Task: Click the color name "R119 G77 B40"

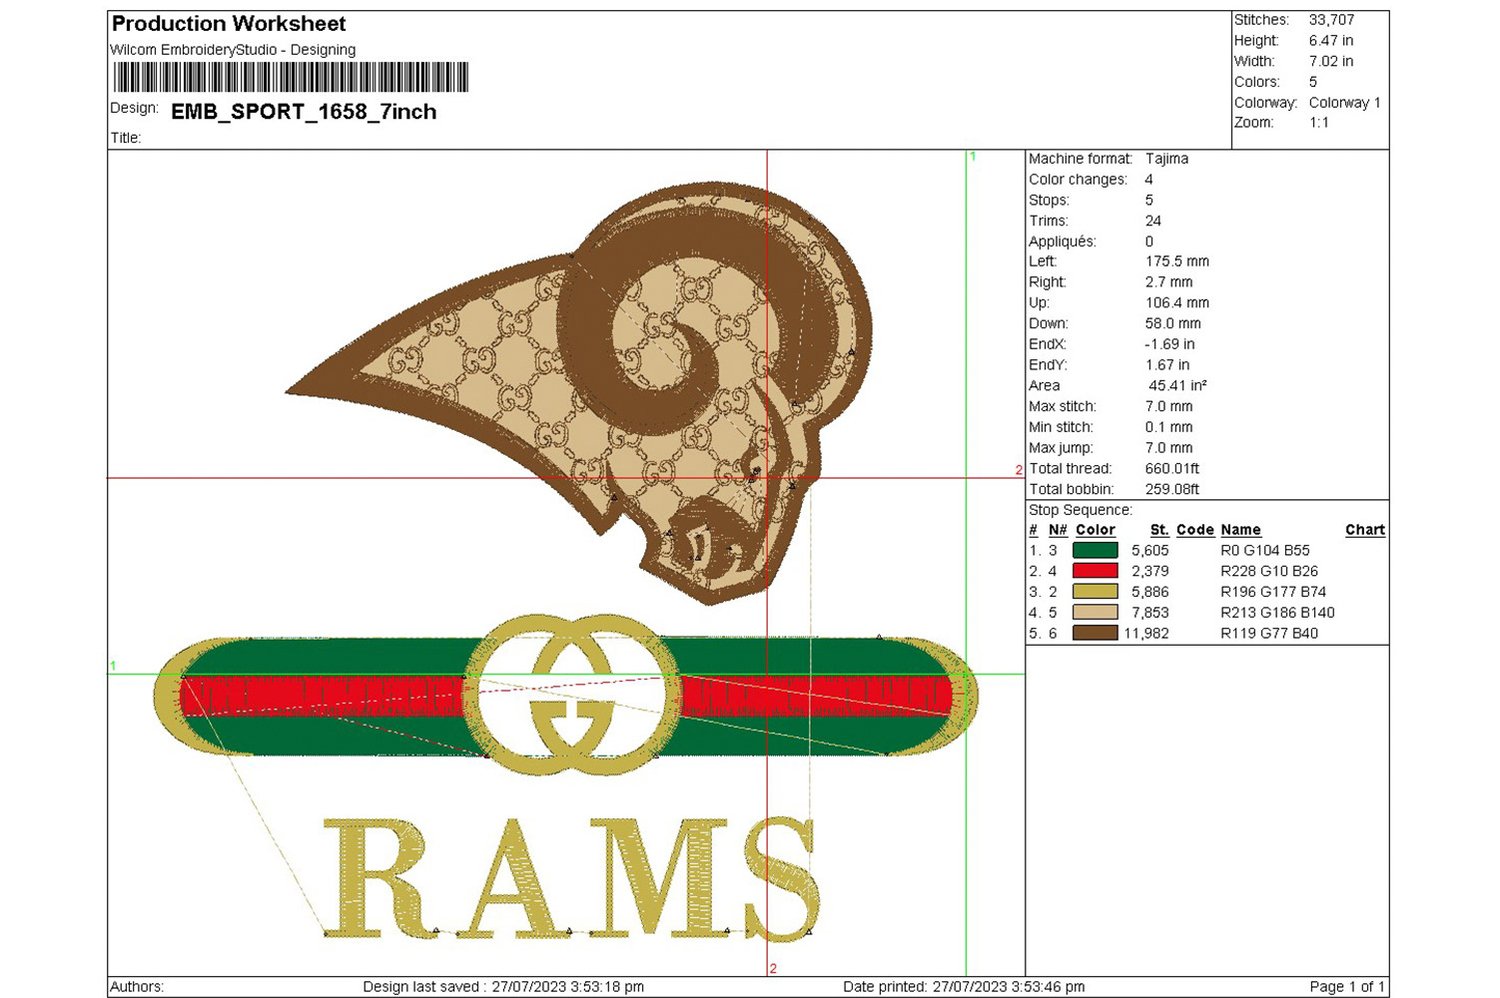Action: 1269,633
